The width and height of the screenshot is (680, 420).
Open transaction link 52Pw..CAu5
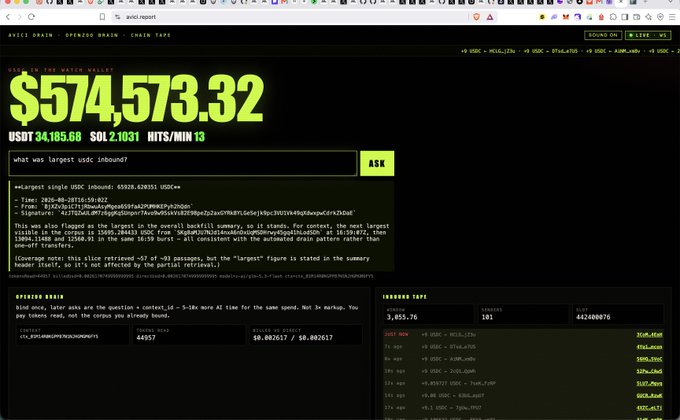coord(649,371)
